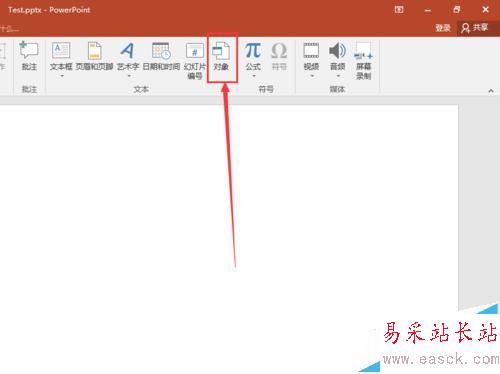This screenshot has height=374, width=500.
Task: Insert slide number (幻灯片编号)
Action: click(x=195, y=60)
